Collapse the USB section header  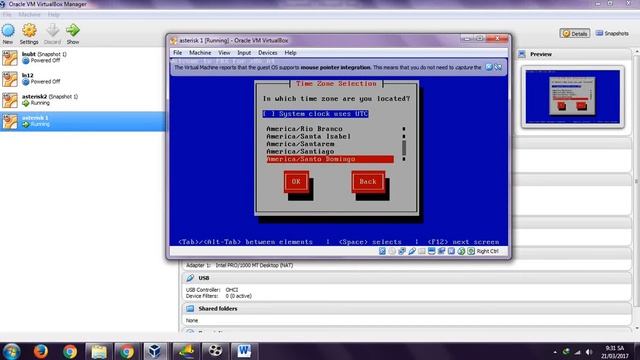[x=407, y=278]
